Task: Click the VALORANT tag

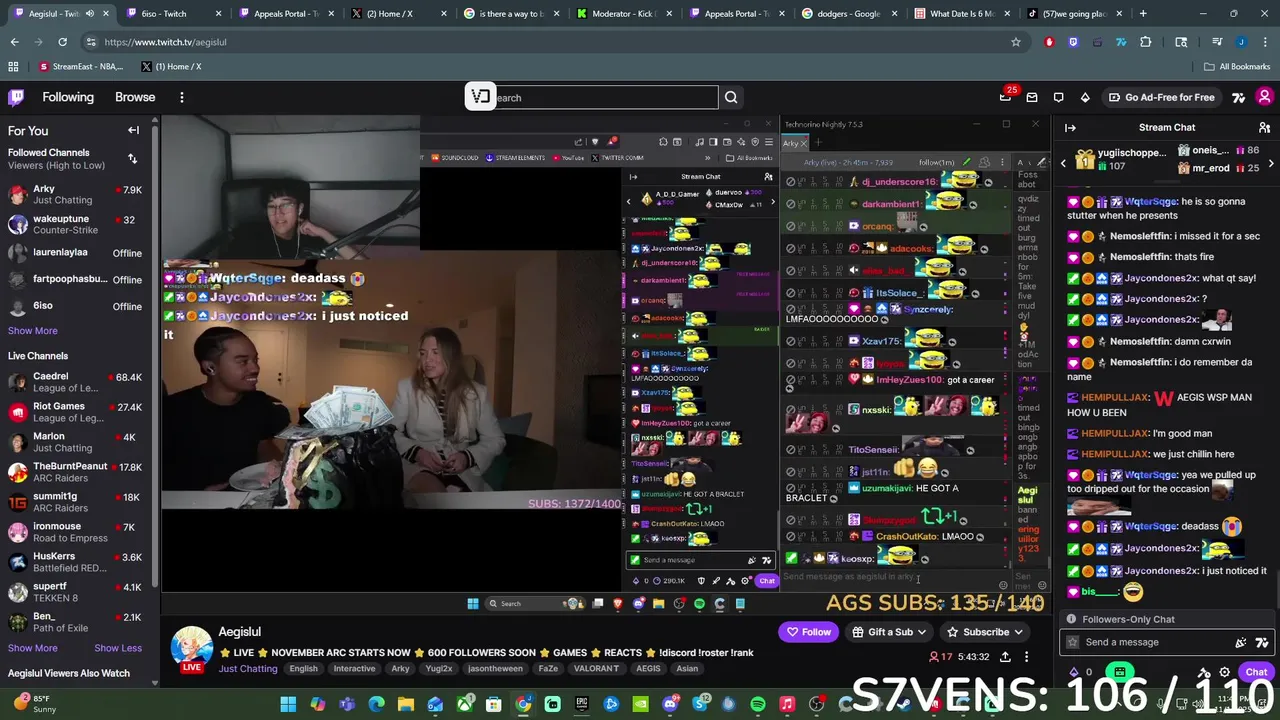Action: [x=596, y=669]
